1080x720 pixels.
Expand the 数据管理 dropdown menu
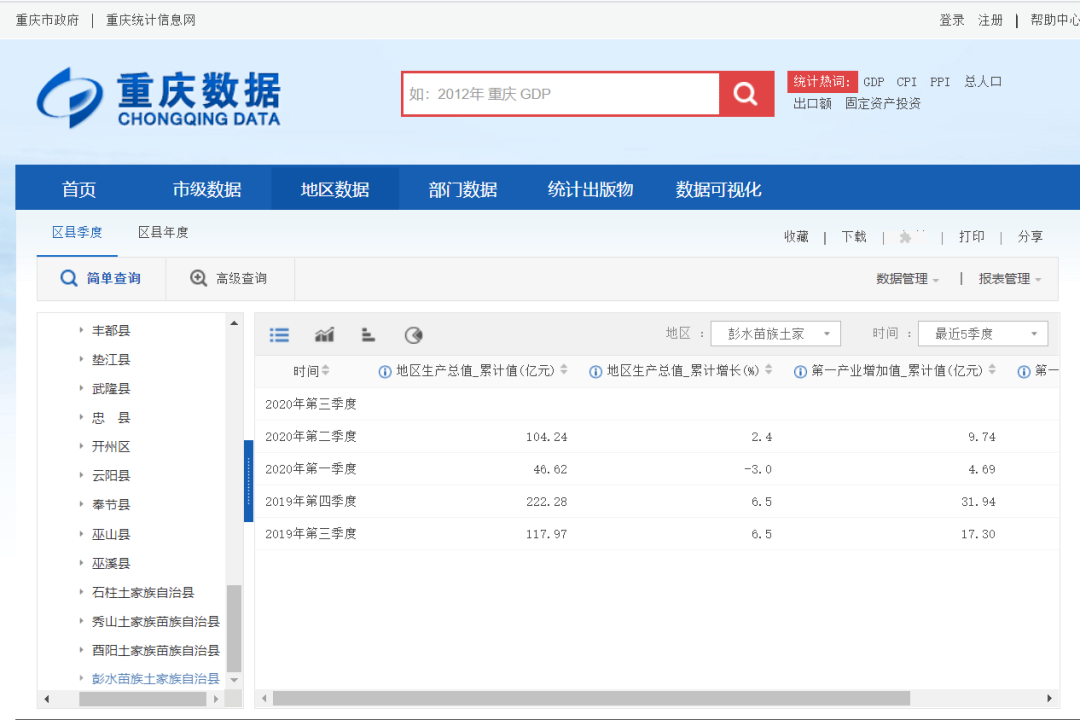[903, 277]
